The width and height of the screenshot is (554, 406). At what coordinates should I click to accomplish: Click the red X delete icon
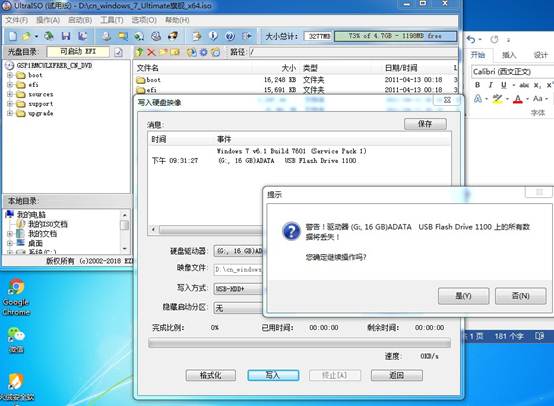(x=151, y=52)
